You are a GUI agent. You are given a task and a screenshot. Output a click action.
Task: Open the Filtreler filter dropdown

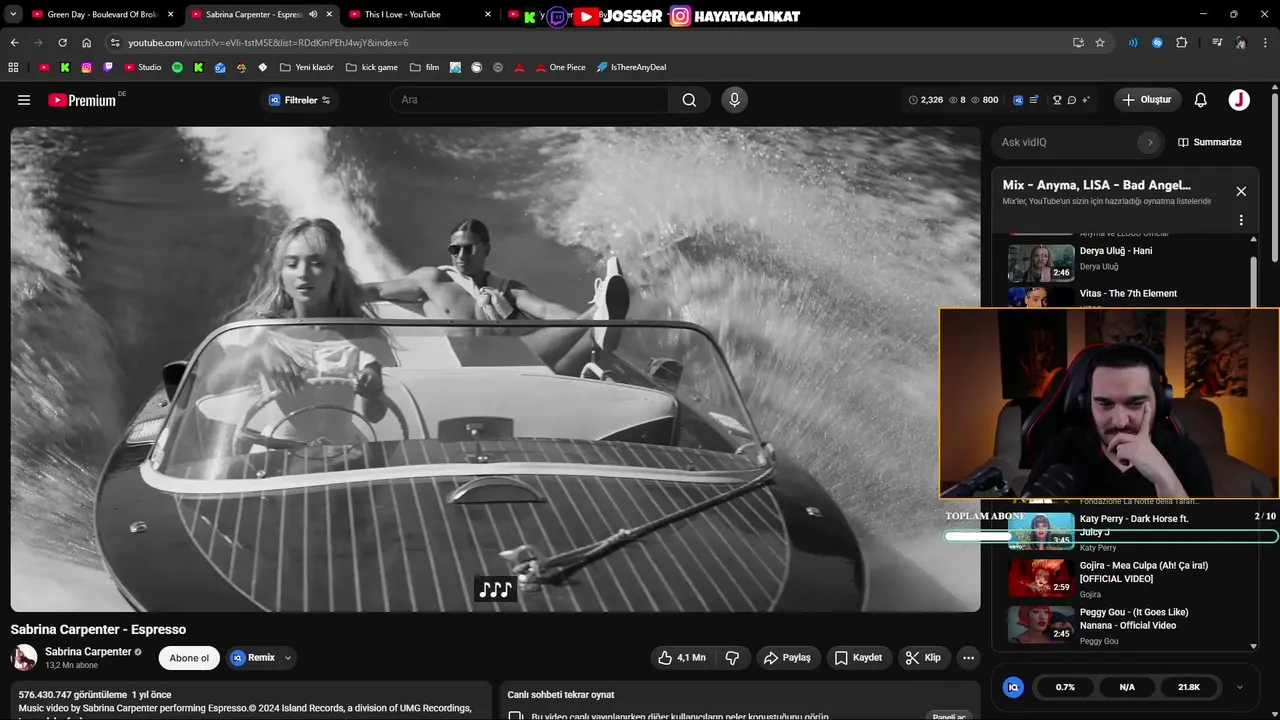[299, 100]
